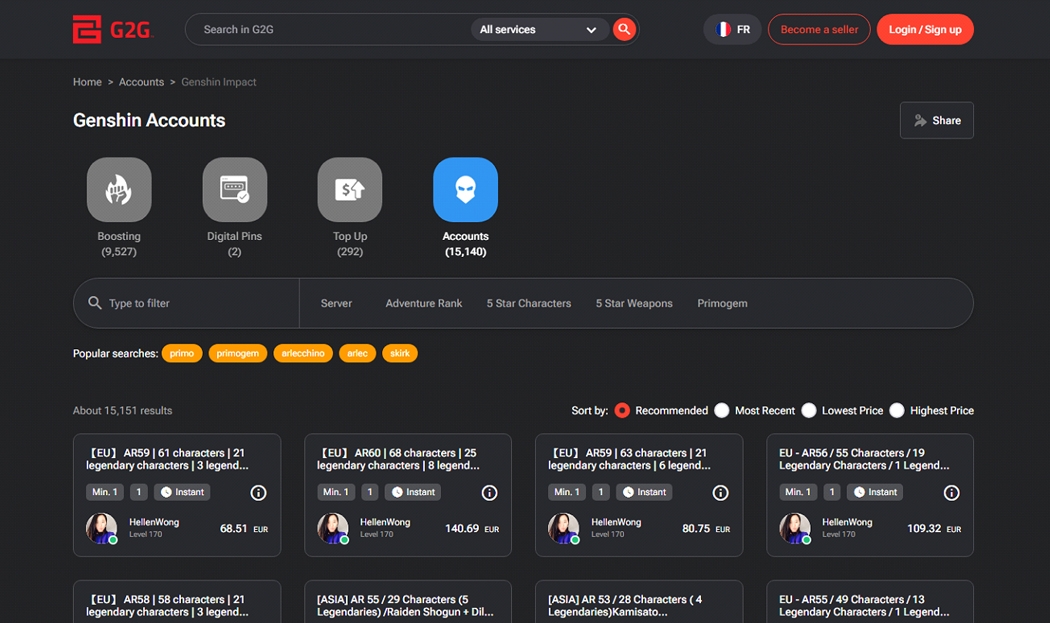
Task: Go to Home breadcrumb
Action: (x=87, y=82)
